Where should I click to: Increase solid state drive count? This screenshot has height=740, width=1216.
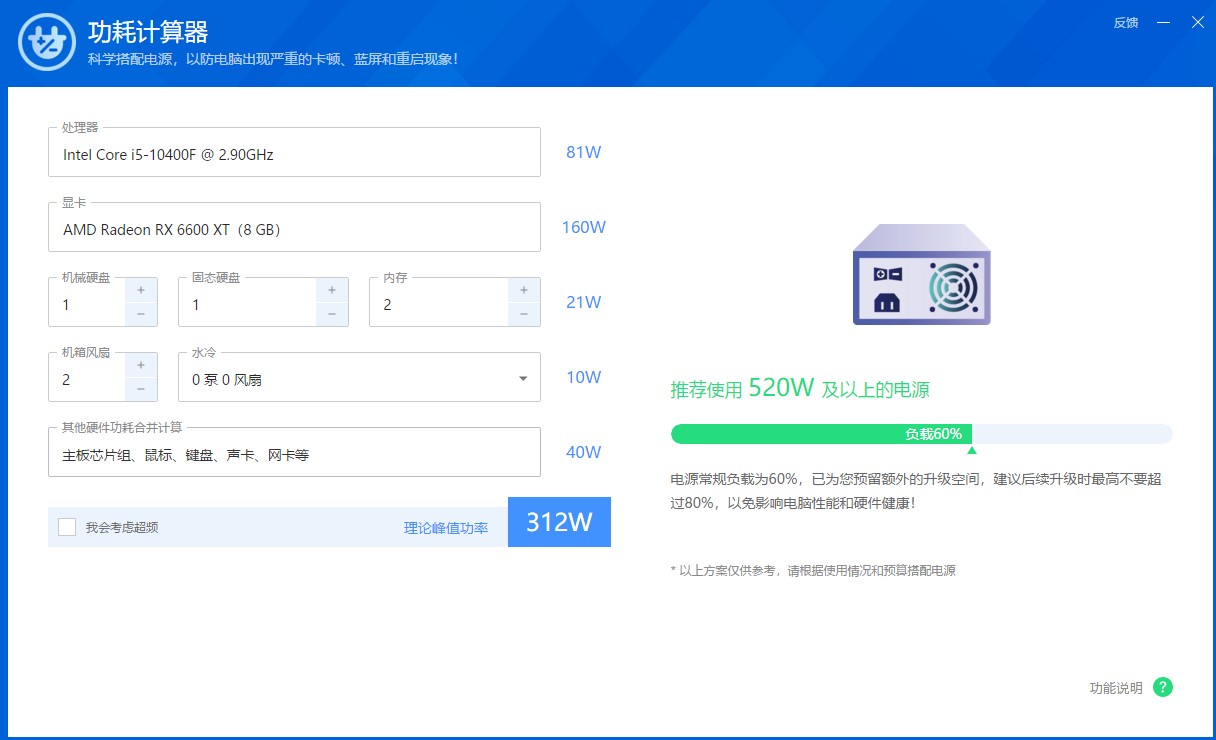(332, 290)
